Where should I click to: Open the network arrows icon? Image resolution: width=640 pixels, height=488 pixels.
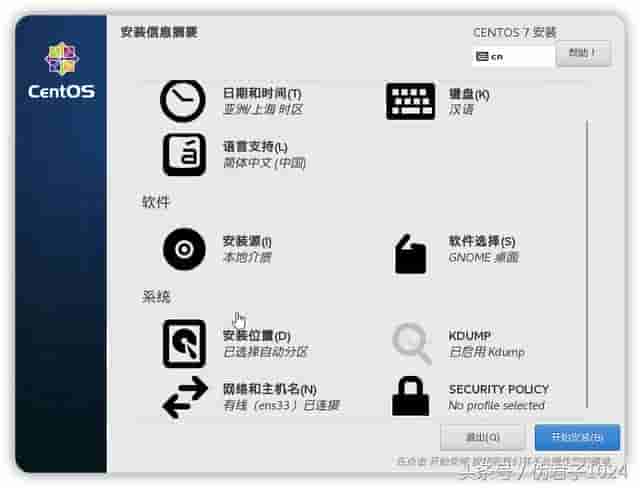[x=185, y=397]
